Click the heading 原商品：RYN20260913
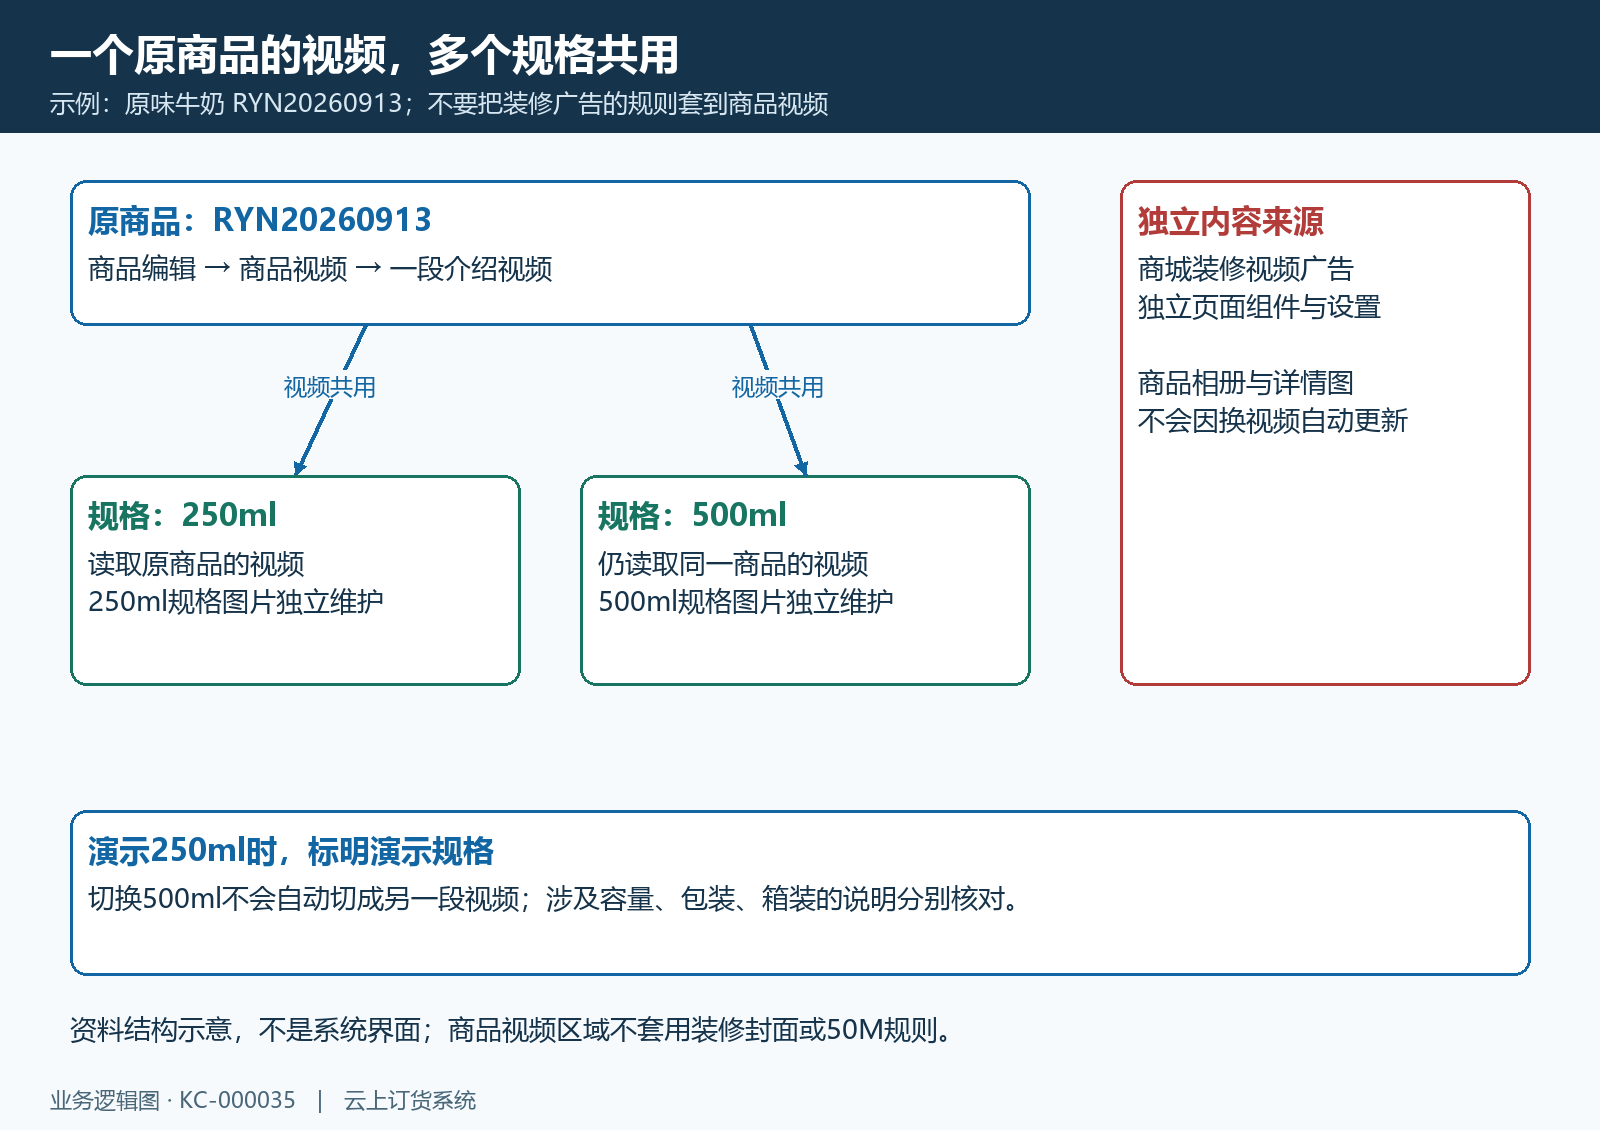 pyautogui.click(x=260, y=220)
